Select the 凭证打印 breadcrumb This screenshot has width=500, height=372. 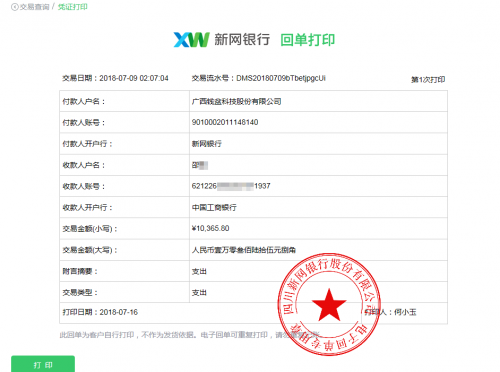[x=73, y=7]
